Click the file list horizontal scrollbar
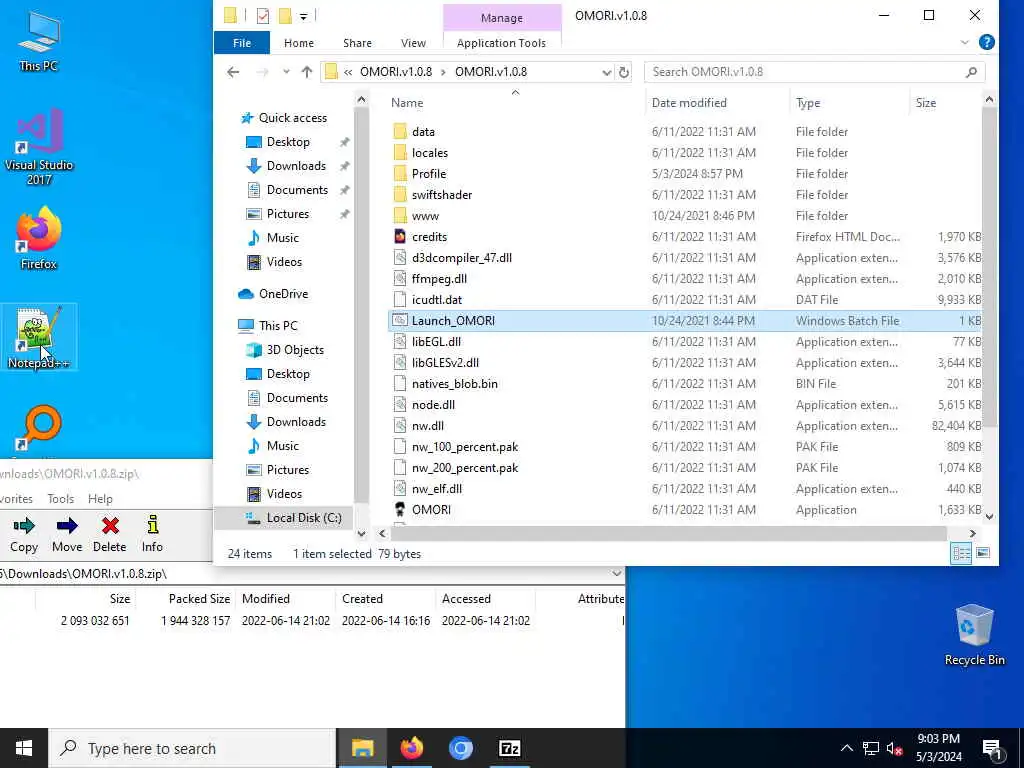Image resolution: width=1024 pixels, height=768 pixels. (668, 534)
